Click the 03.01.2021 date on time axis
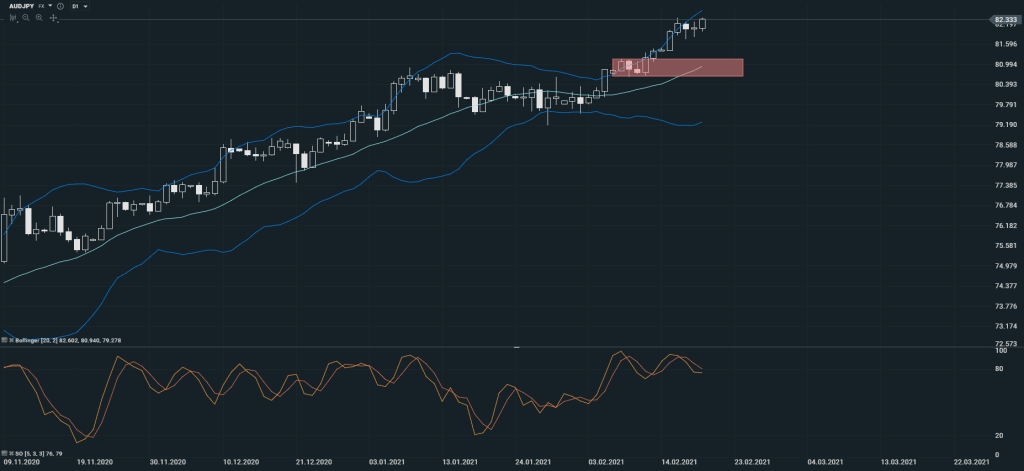This screenshot has height=471, width=1024. coord(387,461)
